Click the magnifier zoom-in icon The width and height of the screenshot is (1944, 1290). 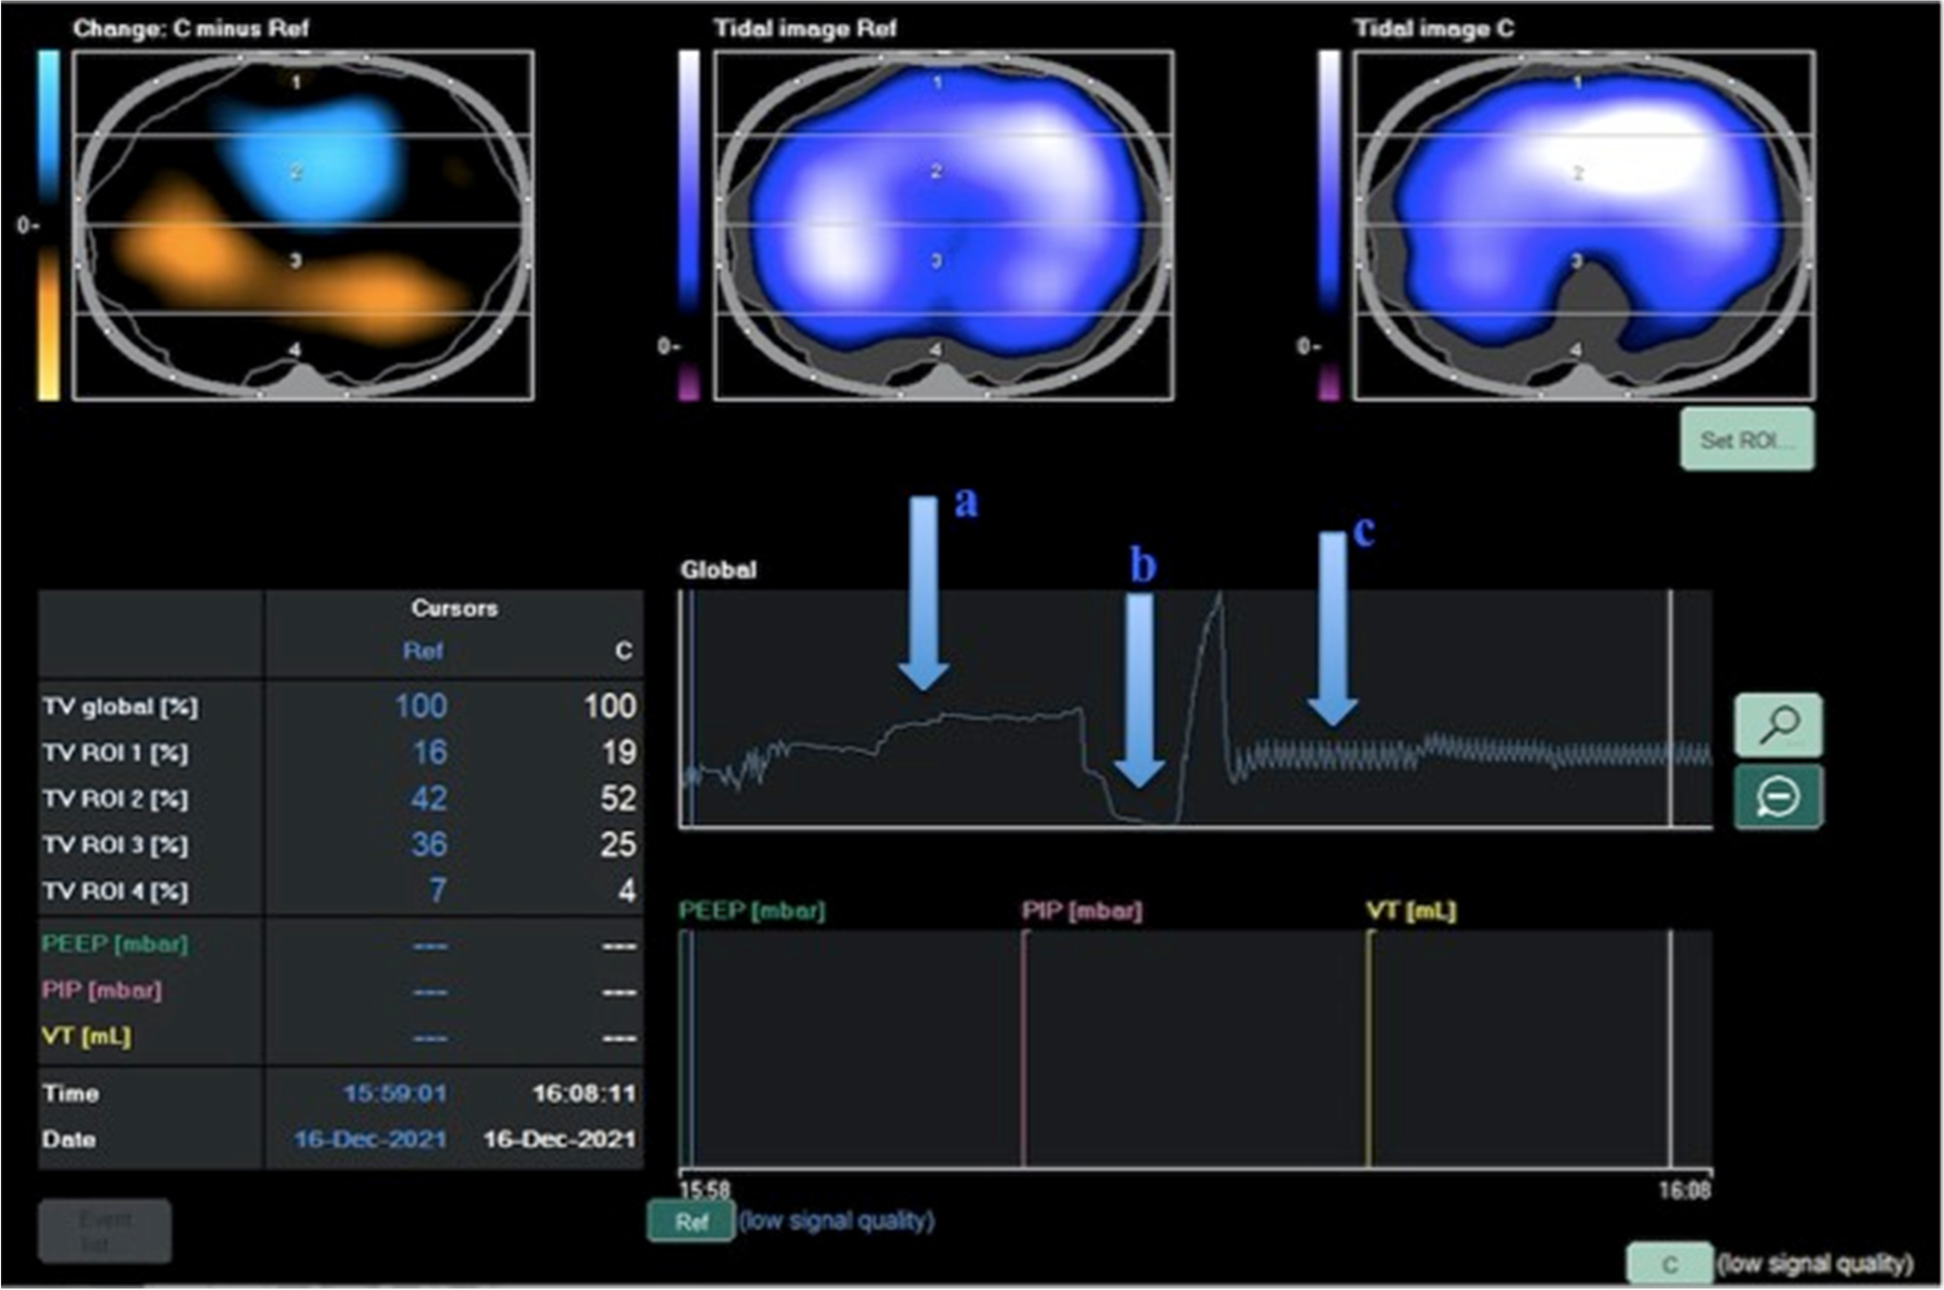click(1778, 725)
